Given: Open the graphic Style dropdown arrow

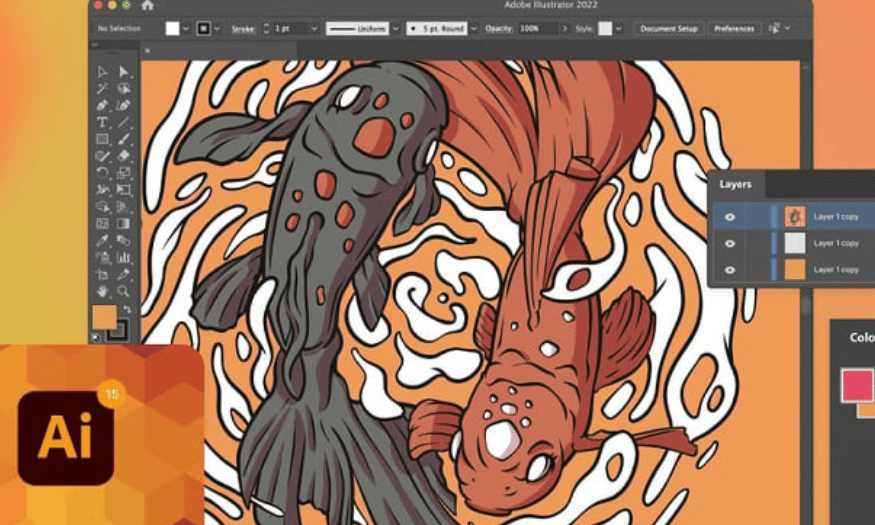Looking at the screenshot, I should pos(619,28).
